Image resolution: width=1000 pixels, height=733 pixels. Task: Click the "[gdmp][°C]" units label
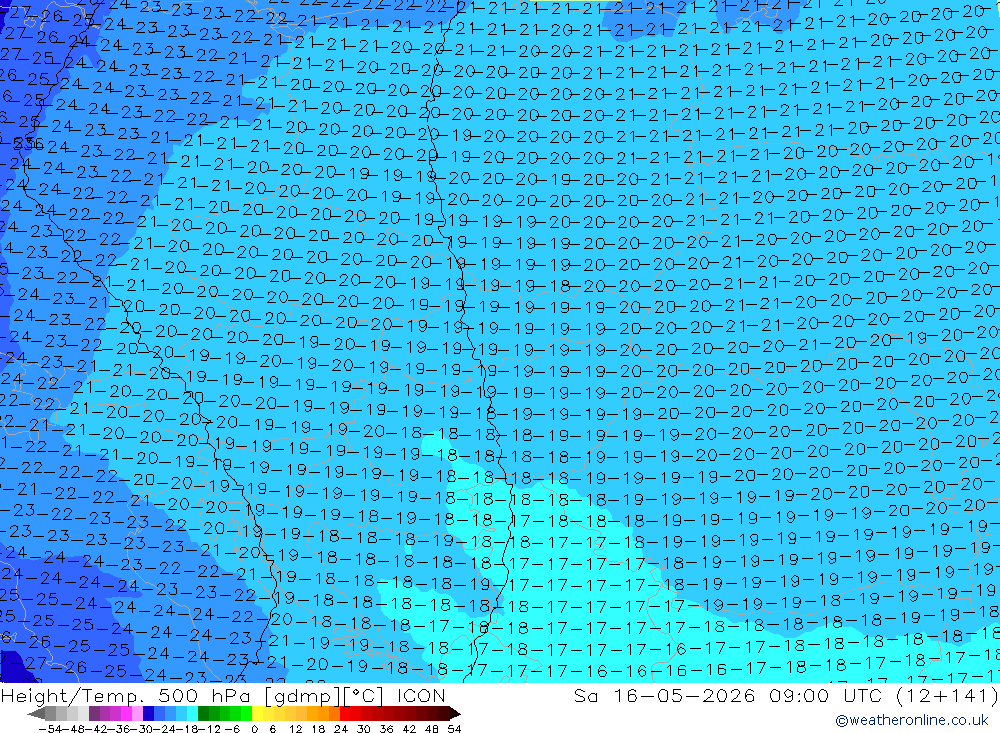pyautogui.click(x=325, y=695)
